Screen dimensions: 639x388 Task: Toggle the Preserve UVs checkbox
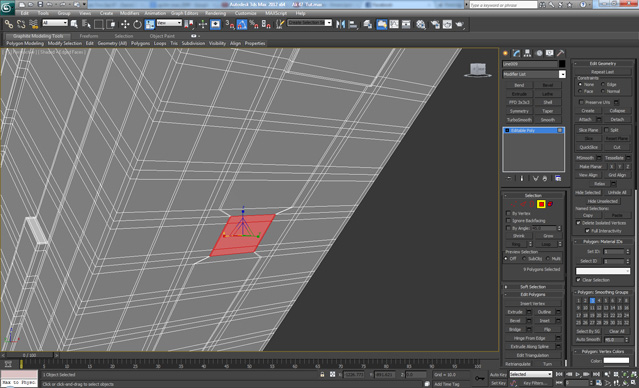click(582, 102)
